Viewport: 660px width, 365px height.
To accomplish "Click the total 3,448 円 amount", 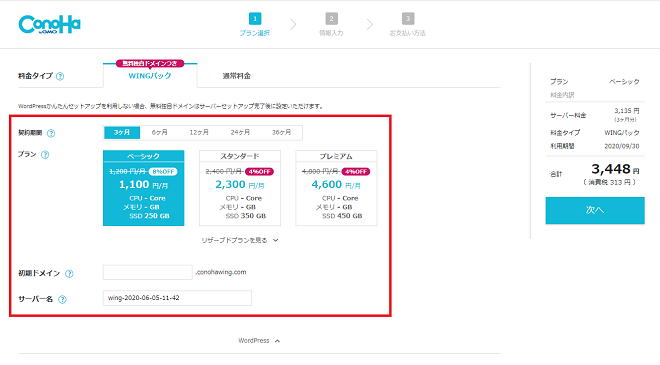I will click(615, 169).
